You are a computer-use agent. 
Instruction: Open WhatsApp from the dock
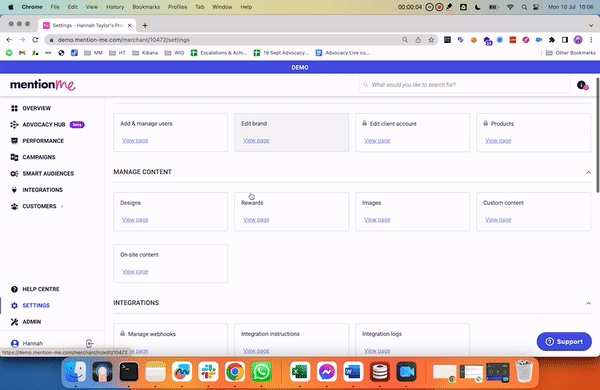(261, 372)
